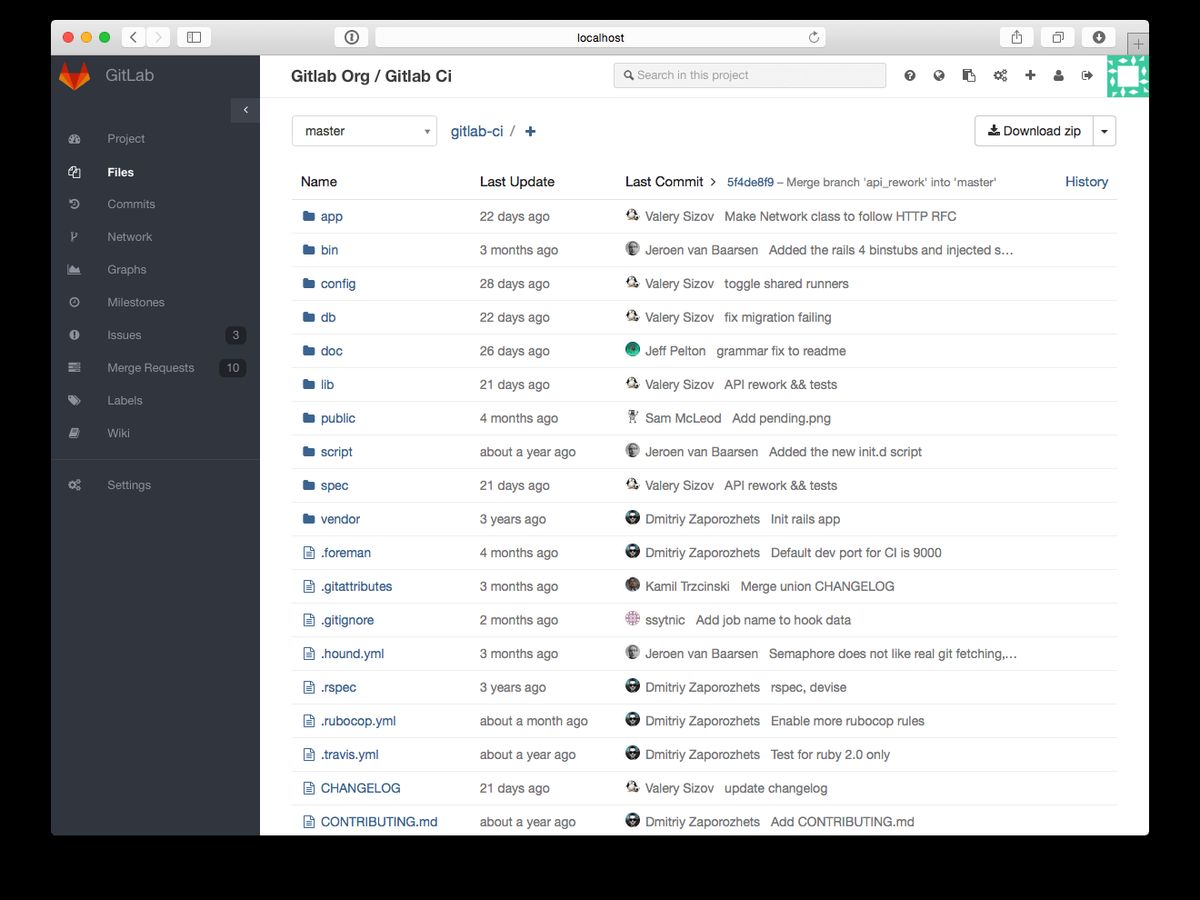
Task: Click the snippets clipboard icon in header
Action: pos(969,75)
